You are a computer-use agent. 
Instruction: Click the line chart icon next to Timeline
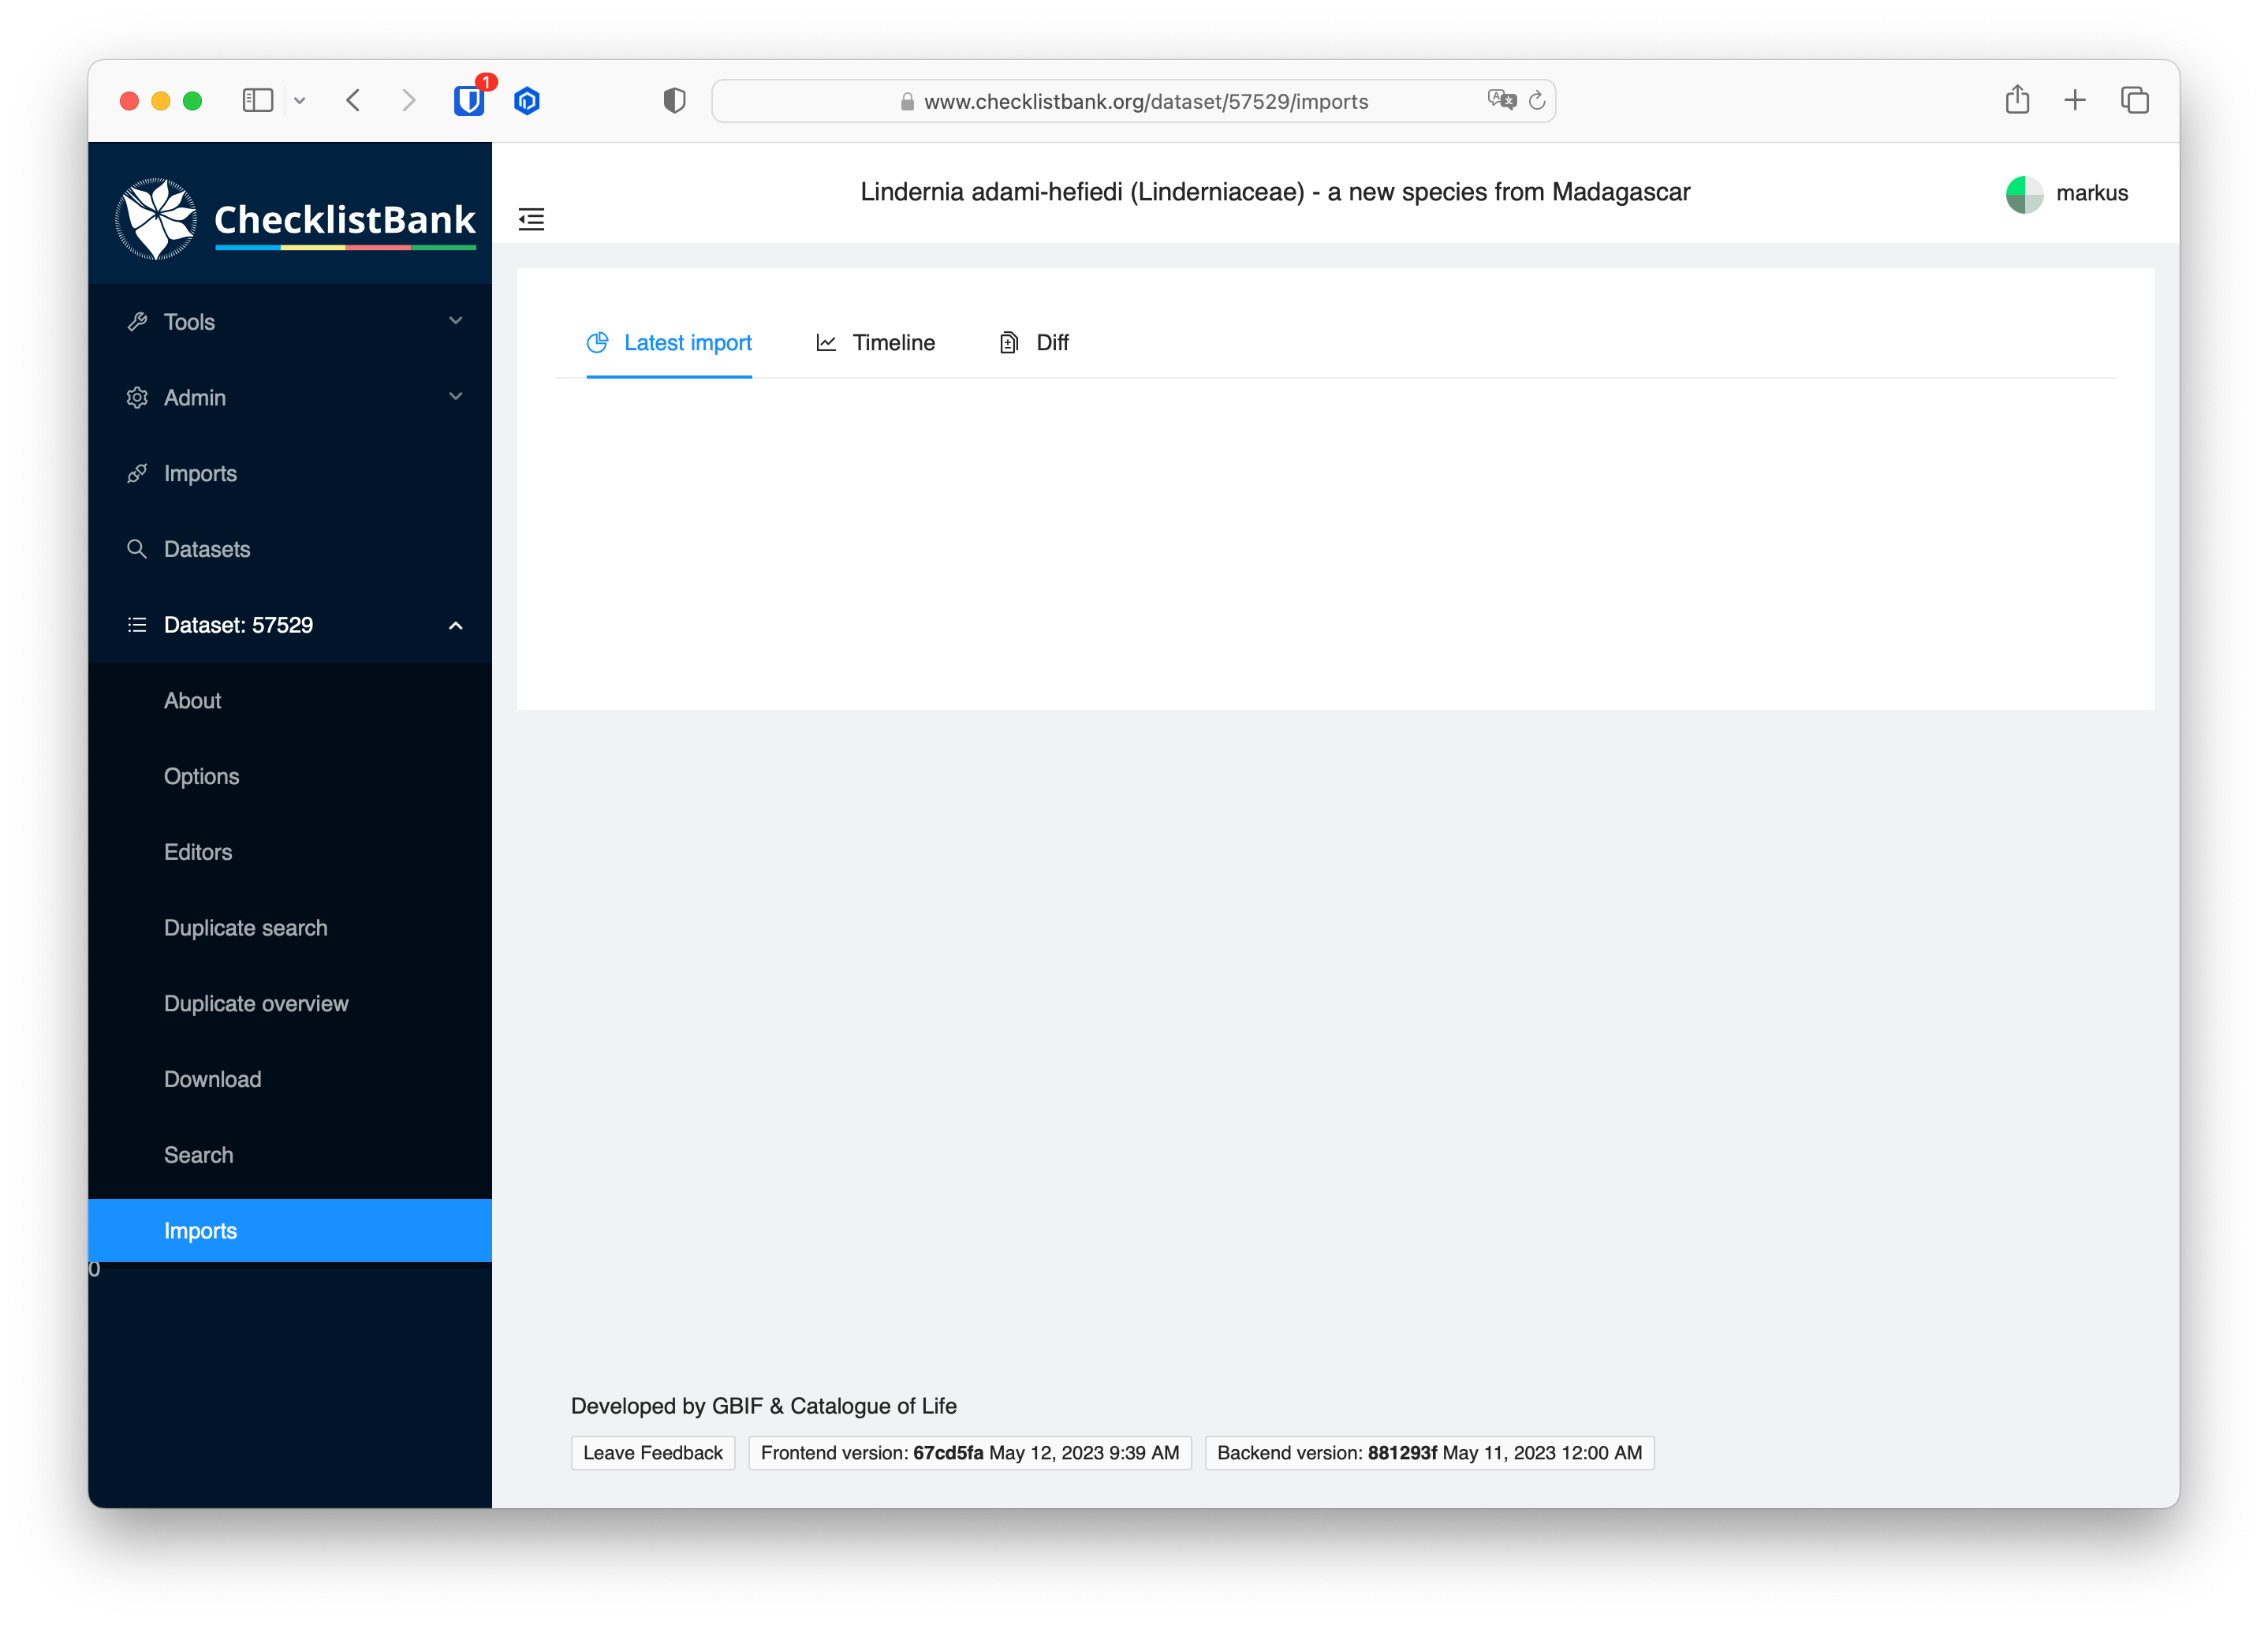(826, 342)
